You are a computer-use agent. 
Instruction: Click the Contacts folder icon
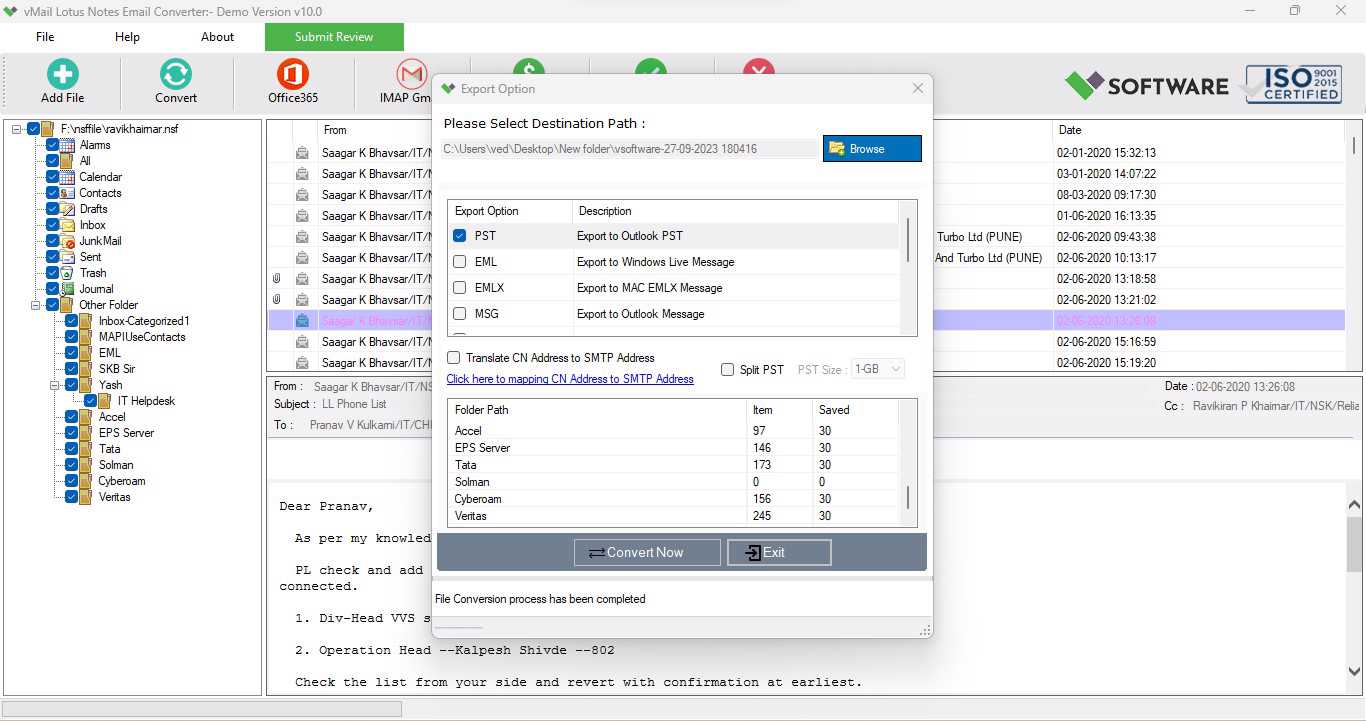point(67,193)
